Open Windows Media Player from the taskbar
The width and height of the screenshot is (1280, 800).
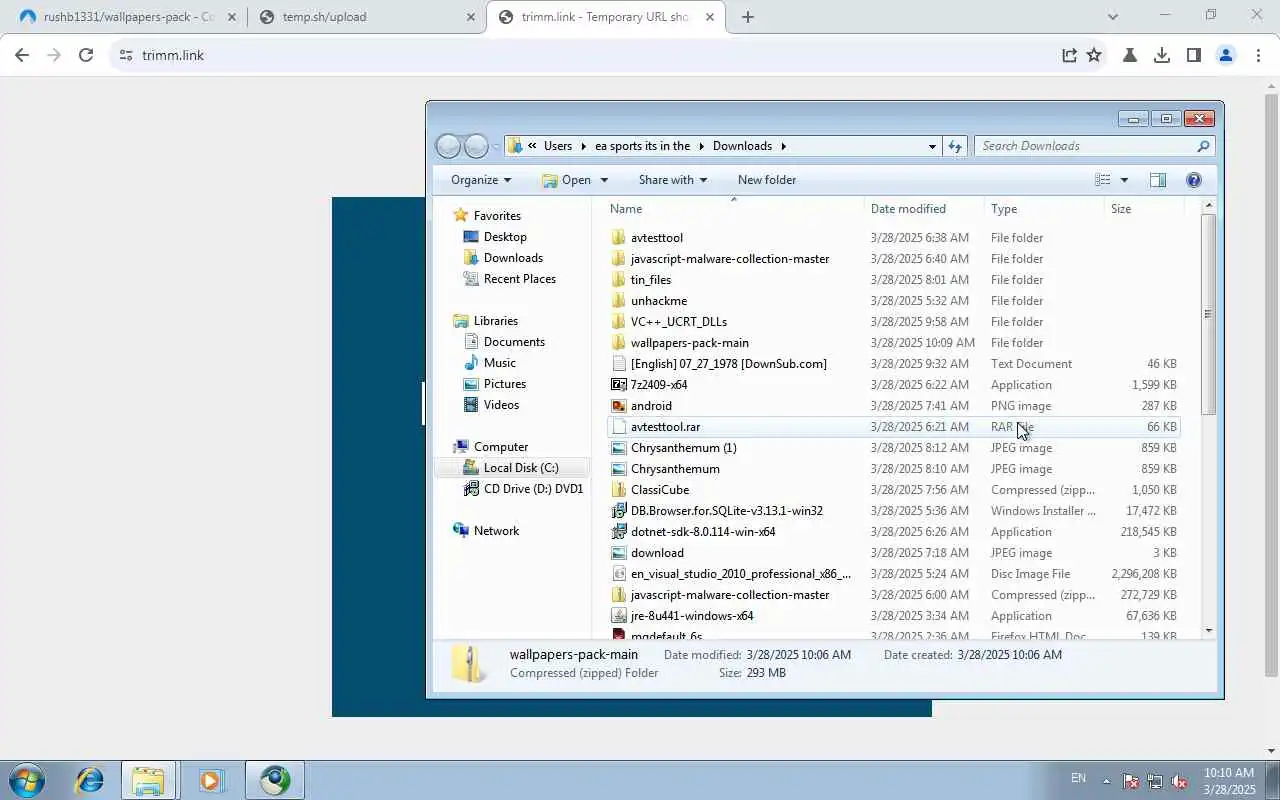tap(211, 780)
